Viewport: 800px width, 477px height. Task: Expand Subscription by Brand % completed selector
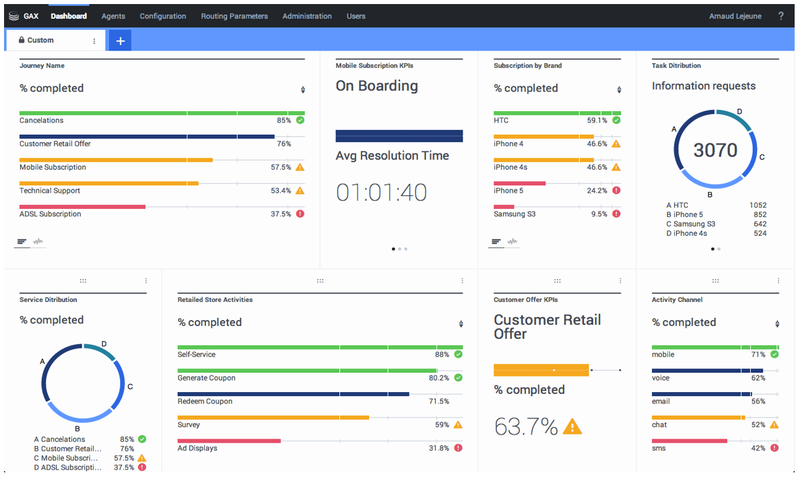tap(619, 89)
